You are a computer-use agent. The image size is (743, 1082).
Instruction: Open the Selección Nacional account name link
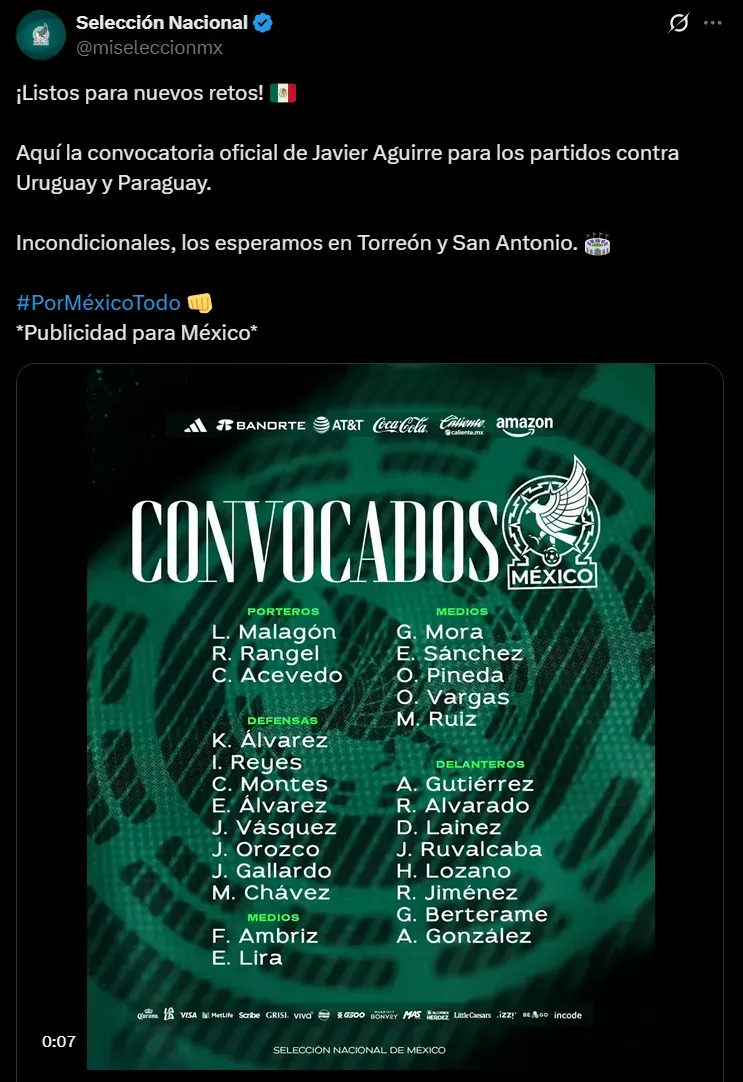pyautogui.click(x=162, y=23)
